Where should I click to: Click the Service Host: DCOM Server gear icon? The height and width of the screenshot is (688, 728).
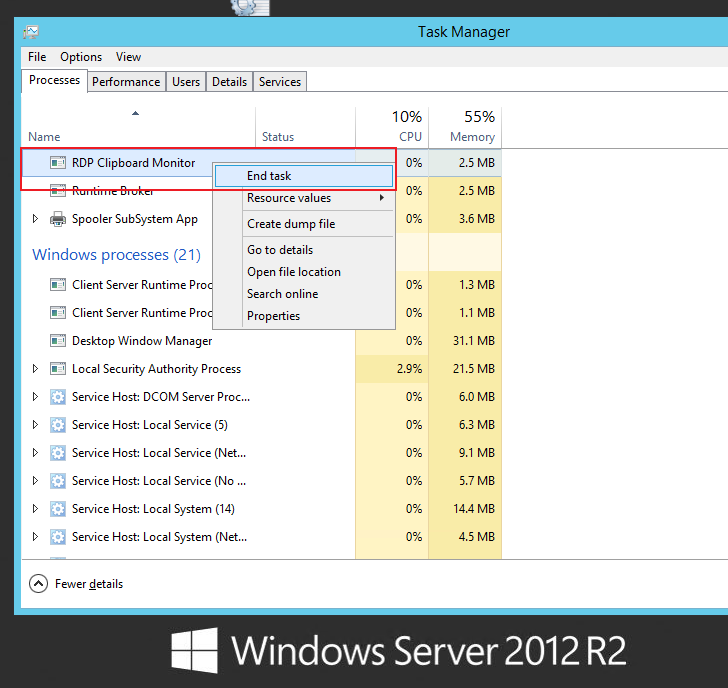coord(58,397)
